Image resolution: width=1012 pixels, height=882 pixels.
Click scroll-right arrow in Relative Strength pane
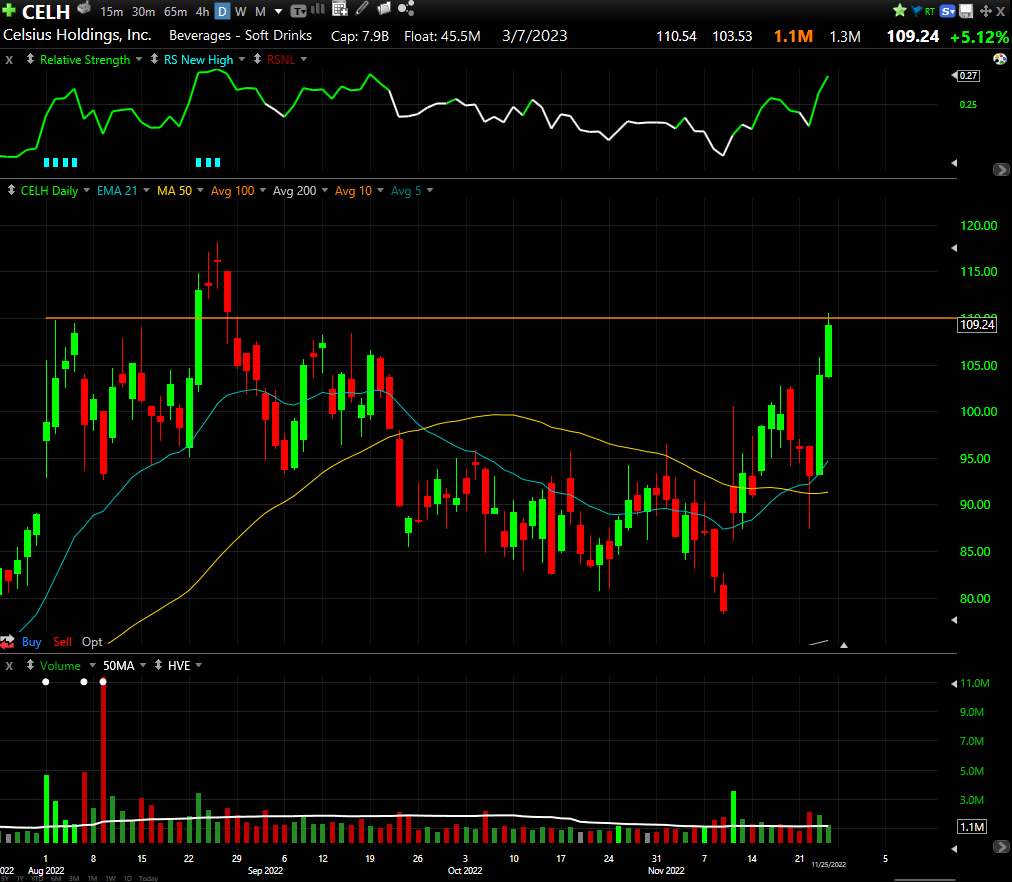[1000, 170]
